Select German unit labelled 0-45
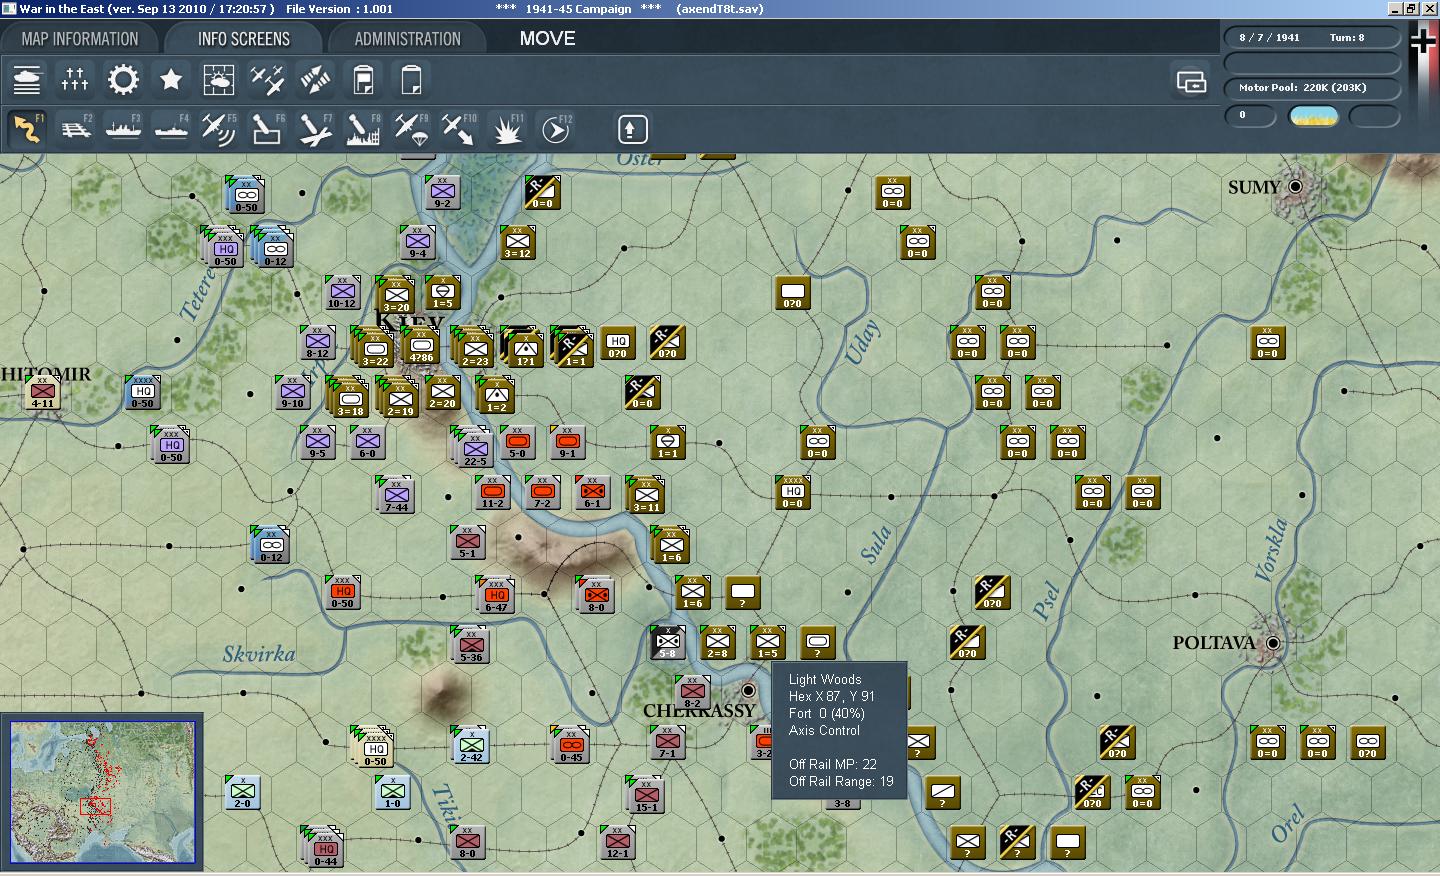Viewport: 1440px width, 876px height. (x=571, y=745)
